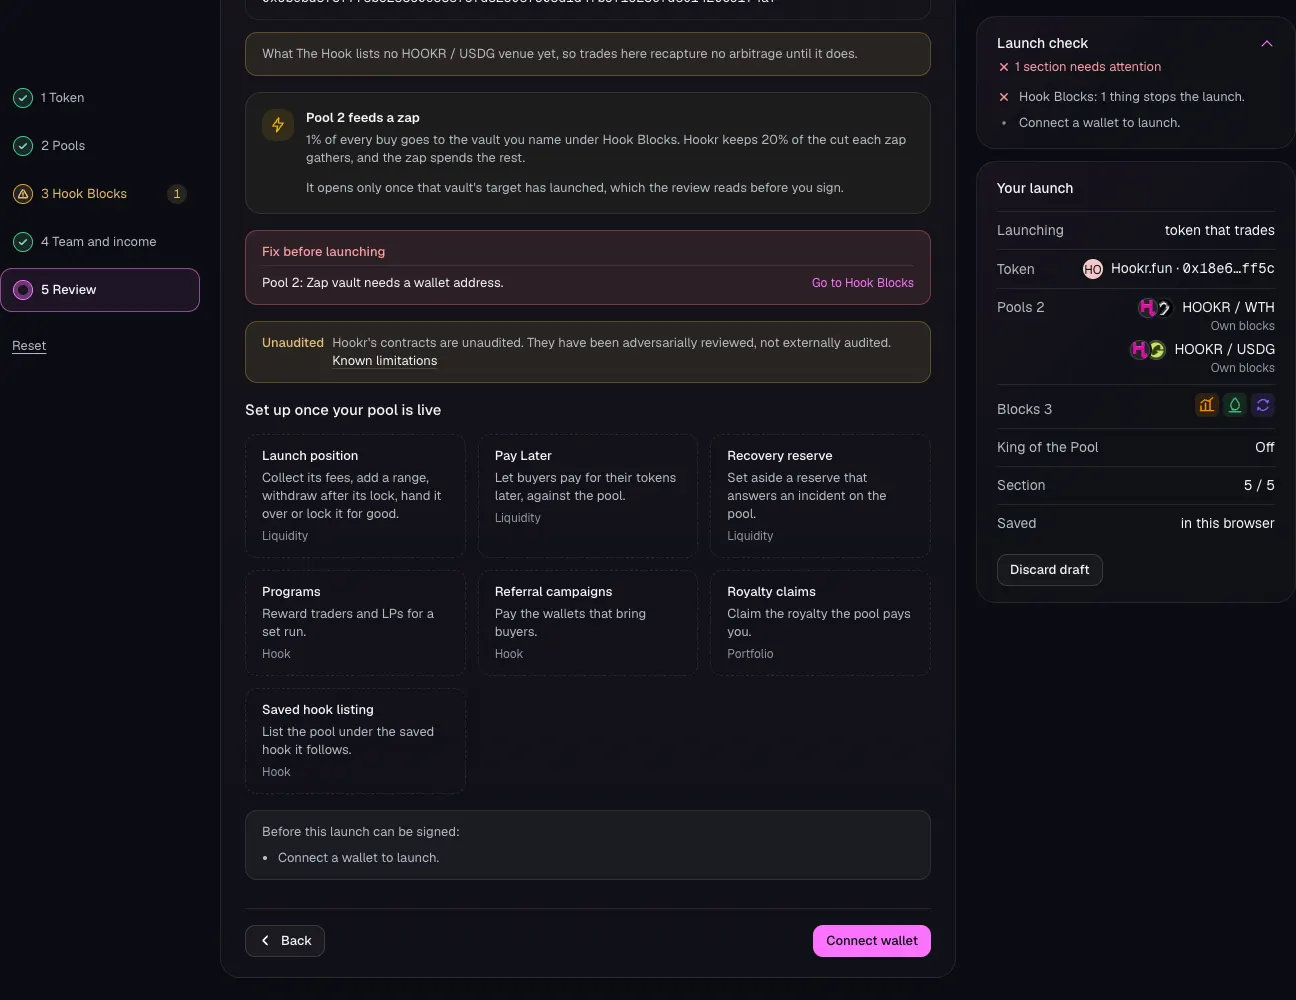Click the check icon beside 2 Pools
Viewport: 1296px width, 1000px height.
pos(23,146)
